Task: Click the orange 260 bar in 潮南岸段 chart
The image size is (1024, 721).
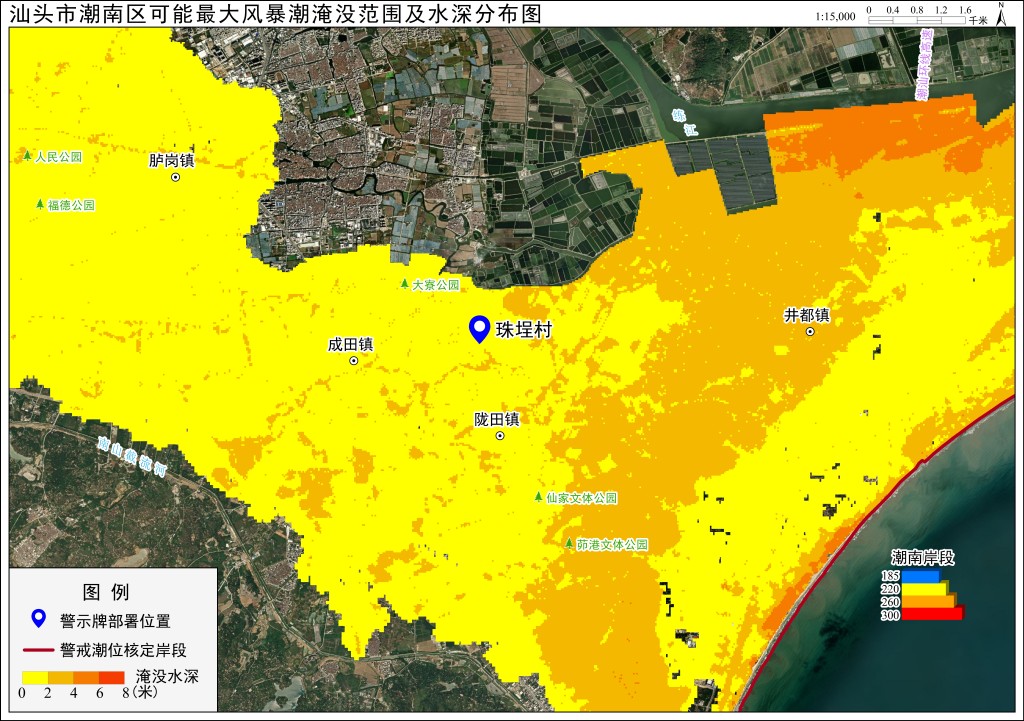Action: [x=929, y=601]
